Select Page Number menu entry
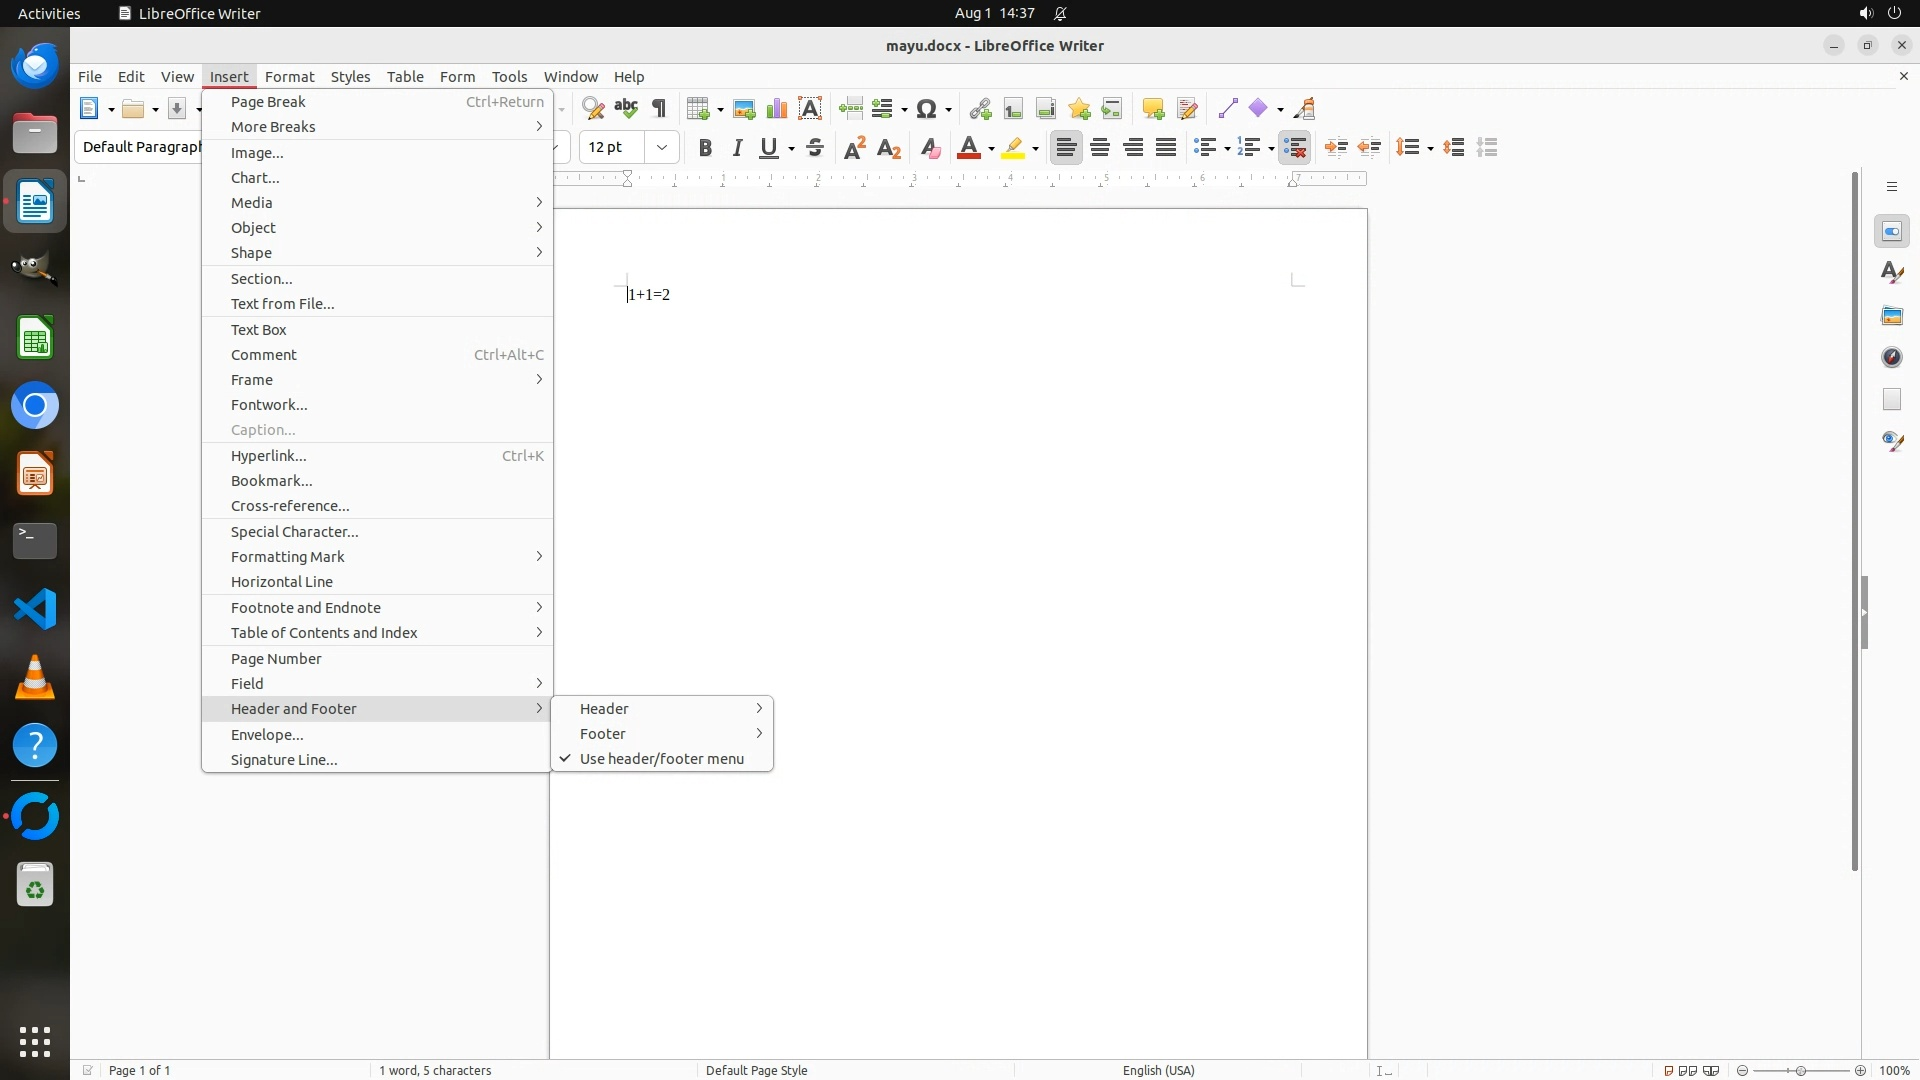Viewport: 1920px width, 1080px height. tap(276, 659)
